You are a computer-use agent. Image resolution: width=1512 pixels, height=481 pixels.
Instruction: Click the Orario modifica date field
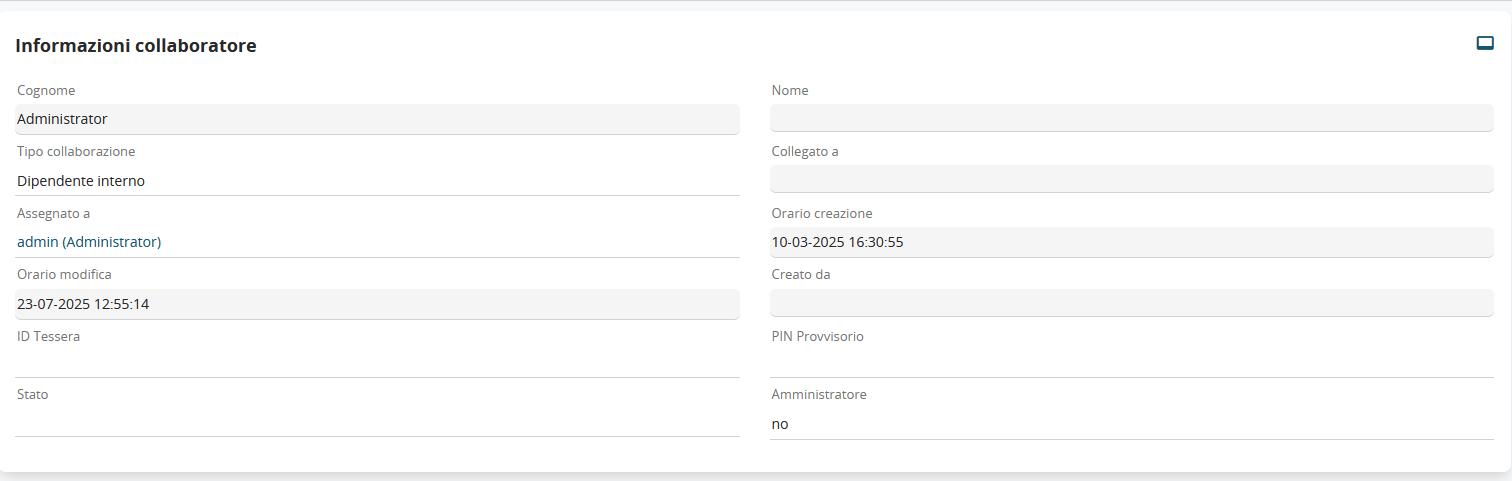tap(377, 304)
